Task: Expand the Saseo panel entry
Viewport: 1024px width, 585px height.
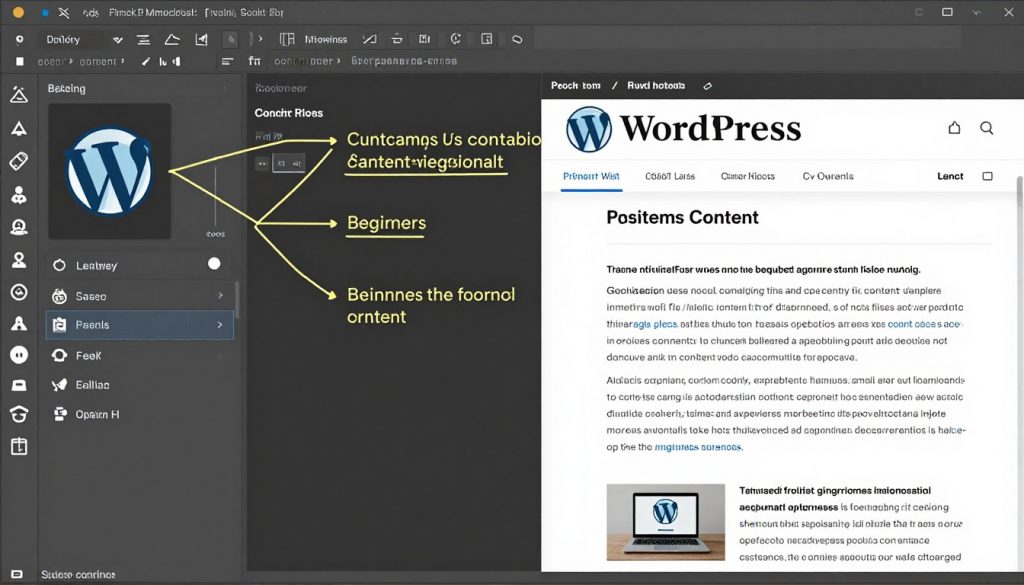Action: (220, 294)
